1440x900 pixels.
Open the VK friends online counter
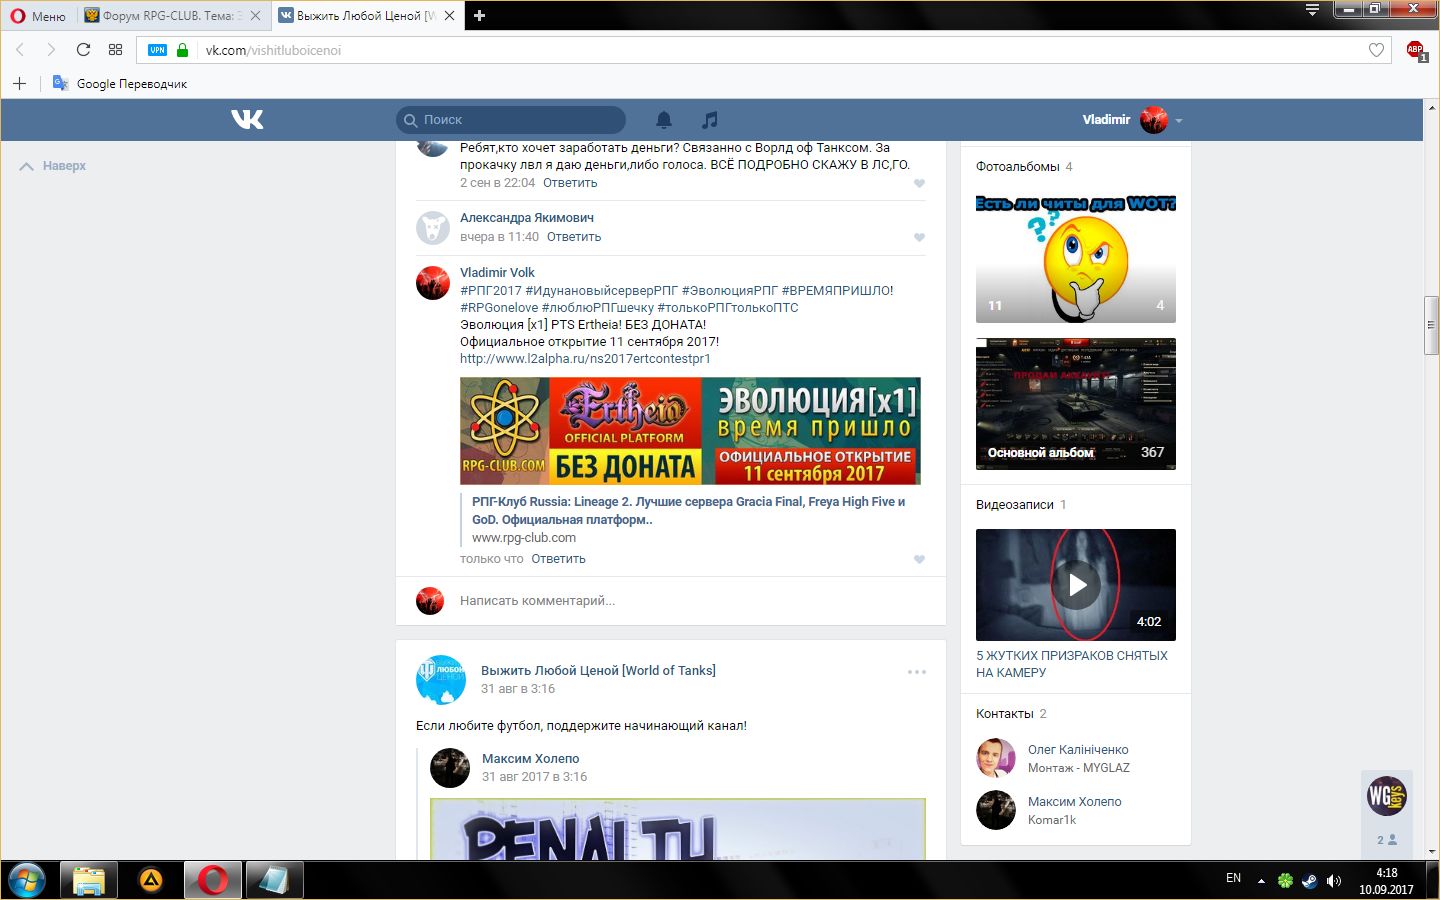pyautogui.click(x=1386, y=840)
